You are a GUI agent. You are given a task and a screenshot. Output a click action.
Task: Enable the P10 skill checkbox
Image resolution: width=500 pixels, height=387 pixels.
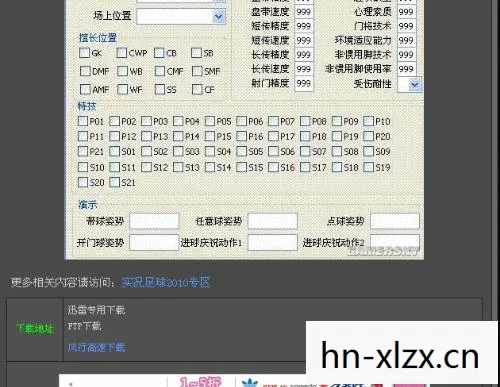(368, 121)
